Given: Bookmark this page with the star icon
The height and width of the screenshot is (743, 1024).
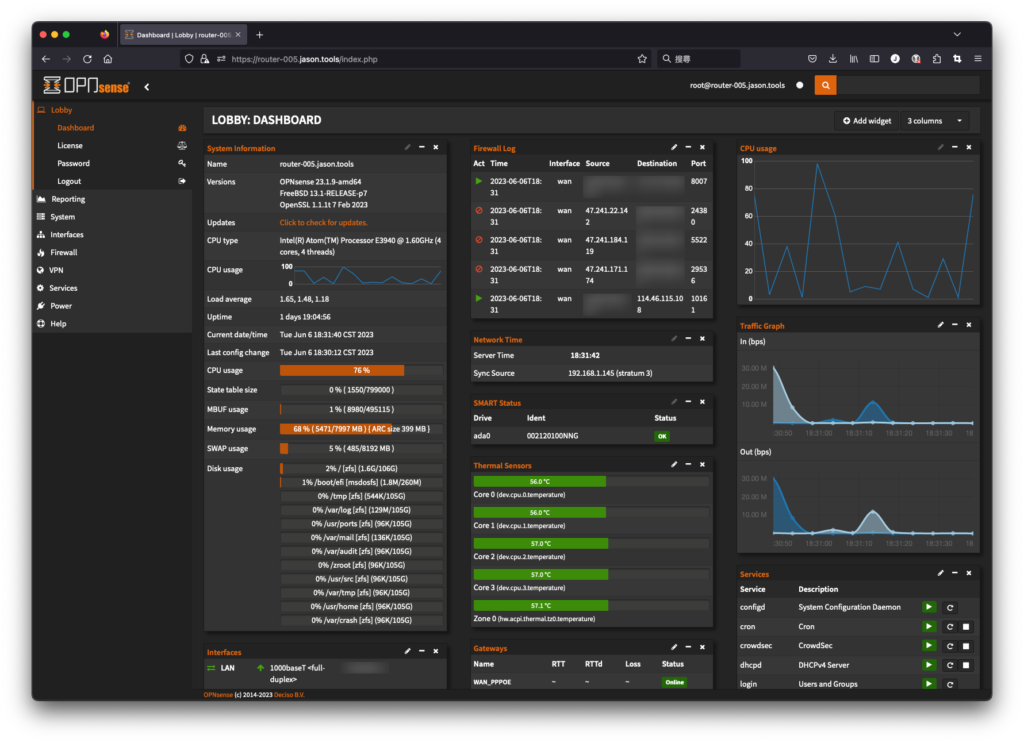Looking at the screenshot, I should click(x=642, y=59).
